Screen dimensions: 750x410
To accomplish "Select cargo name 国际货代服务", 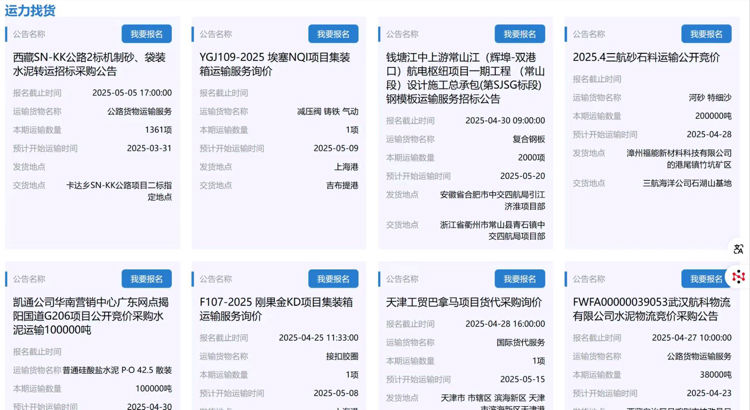I will pyautogui.click(x=521, y=343).
